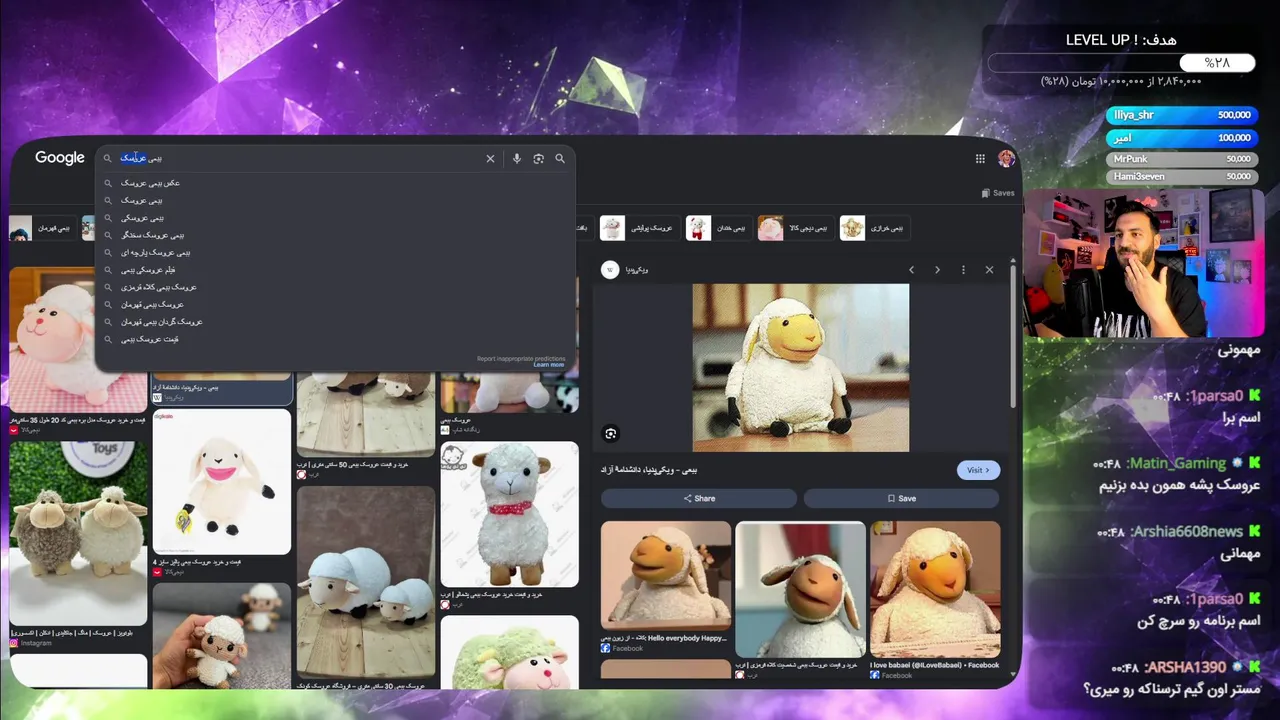Screen dimensions: 1280x720
Task: Click the Wikipedia source icon in preview
Action: (x=610, y=270)
